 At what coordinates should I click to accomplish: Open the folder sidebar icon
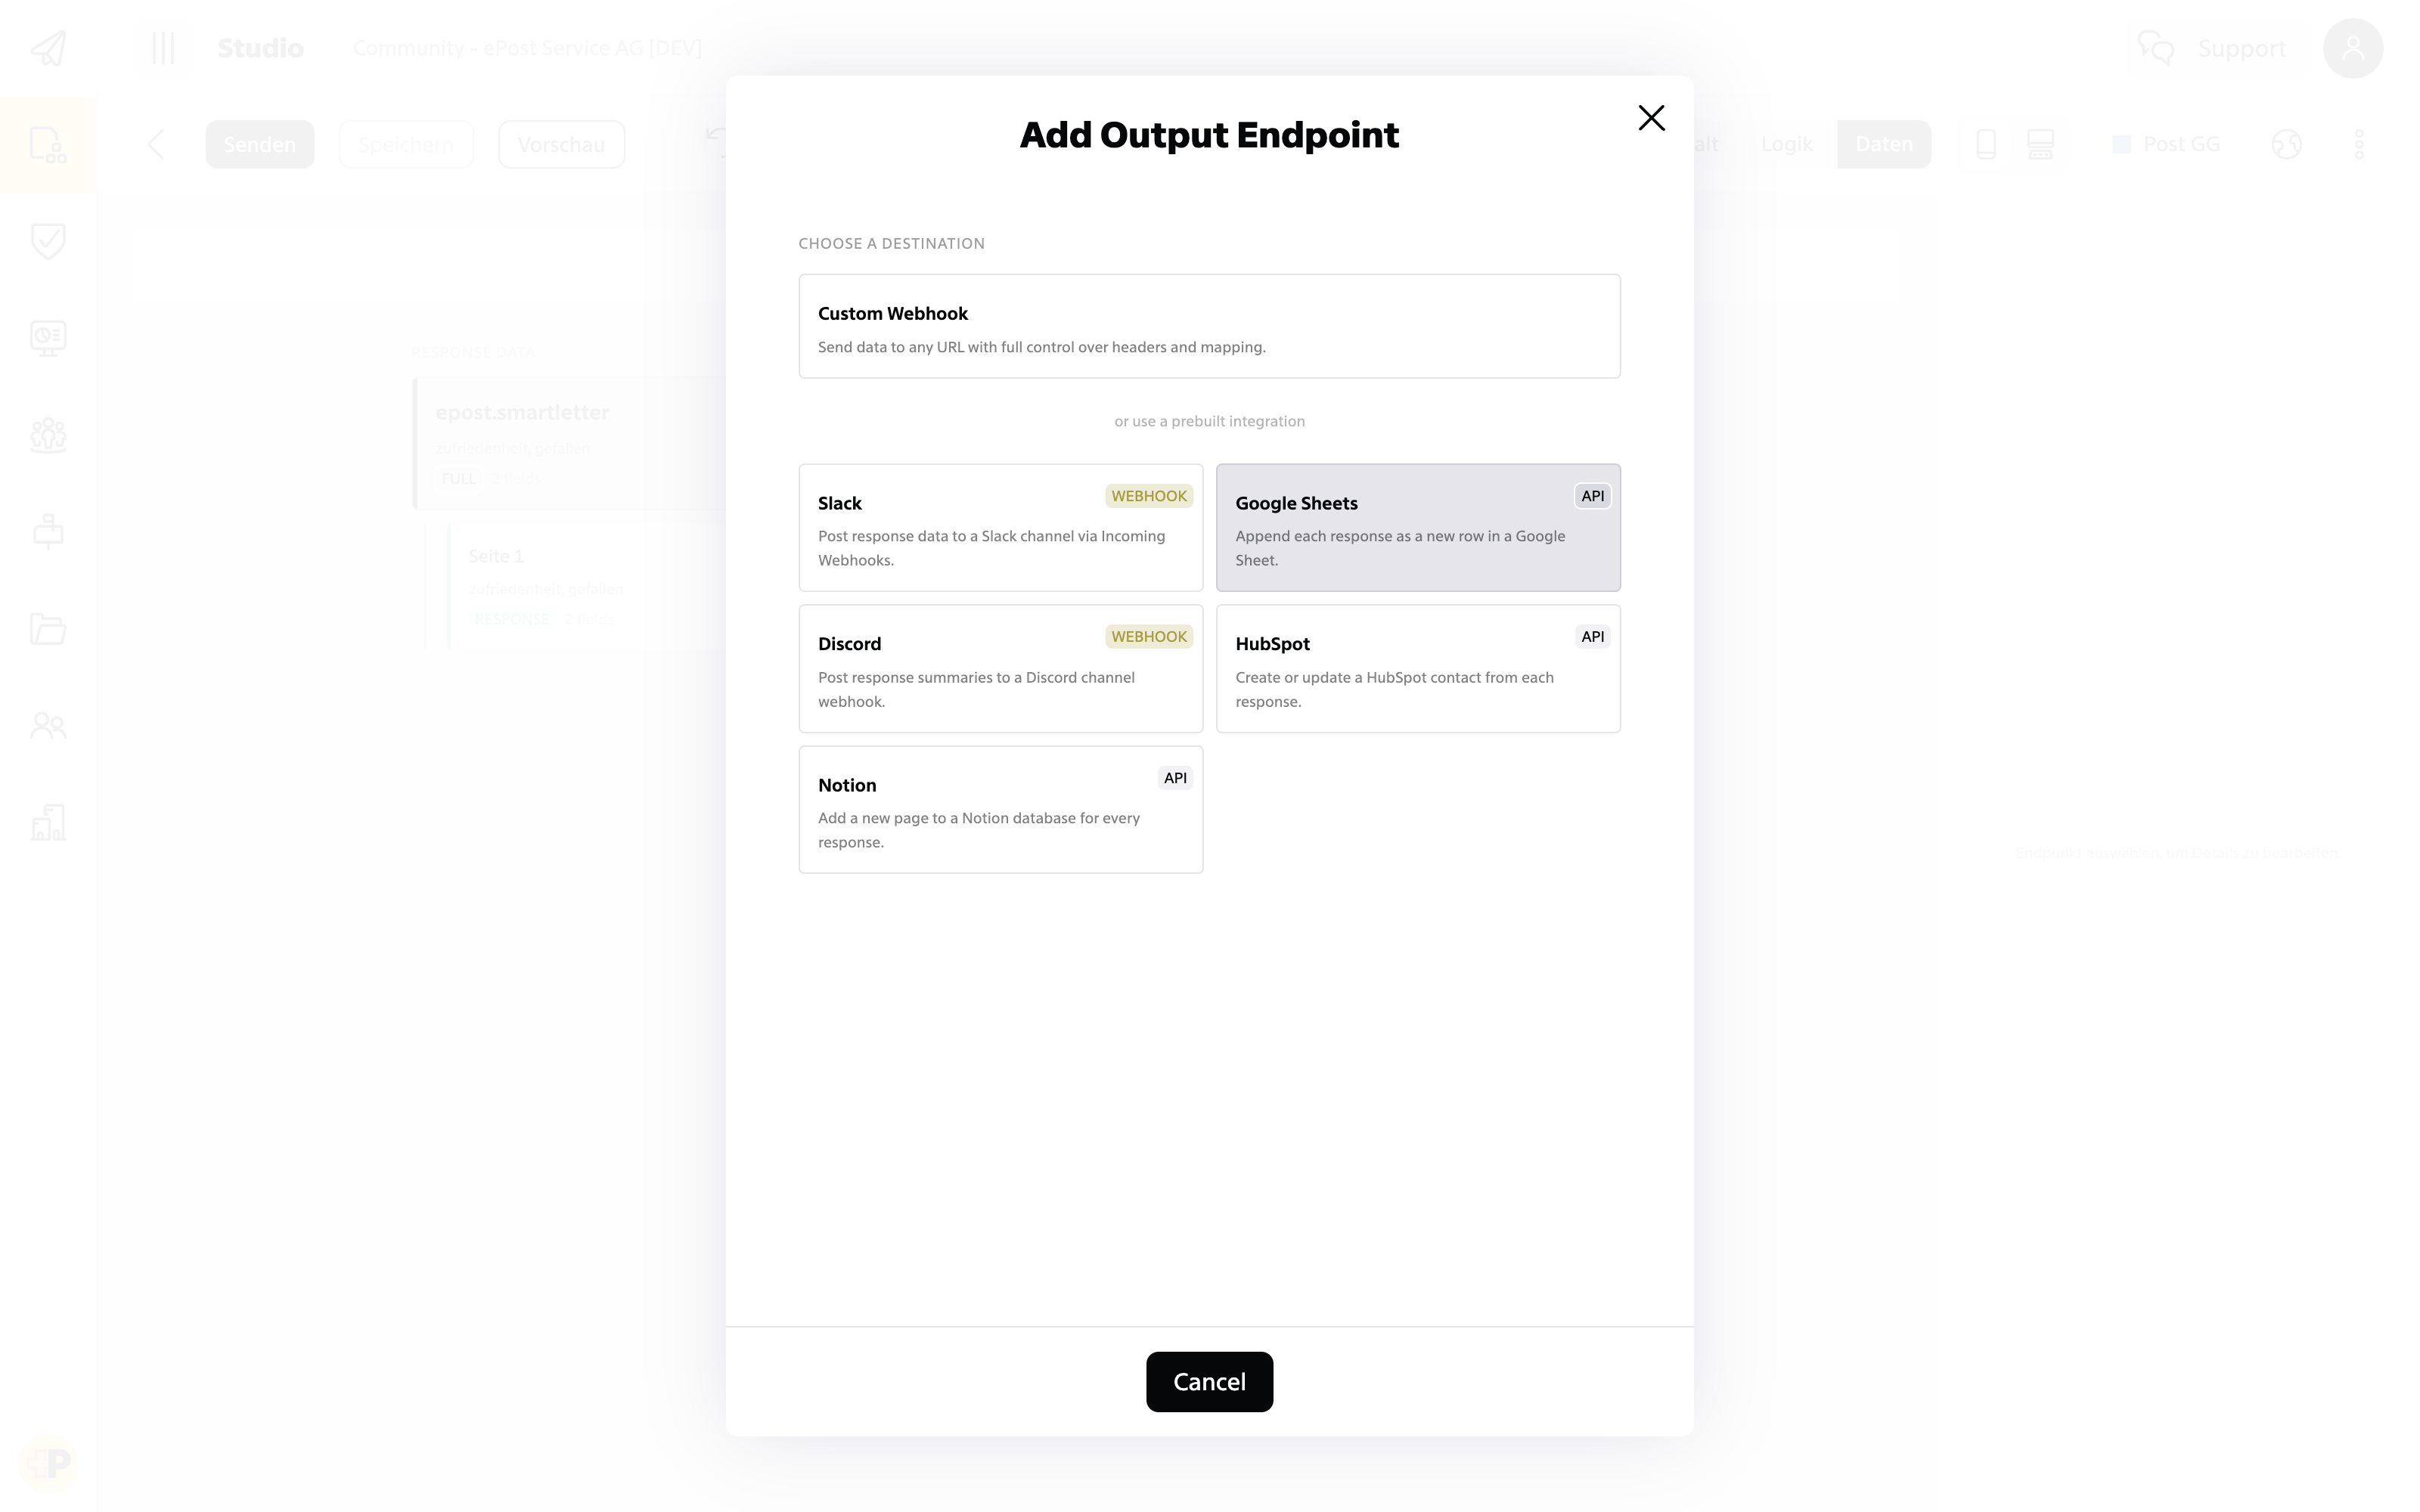[48, 629]
